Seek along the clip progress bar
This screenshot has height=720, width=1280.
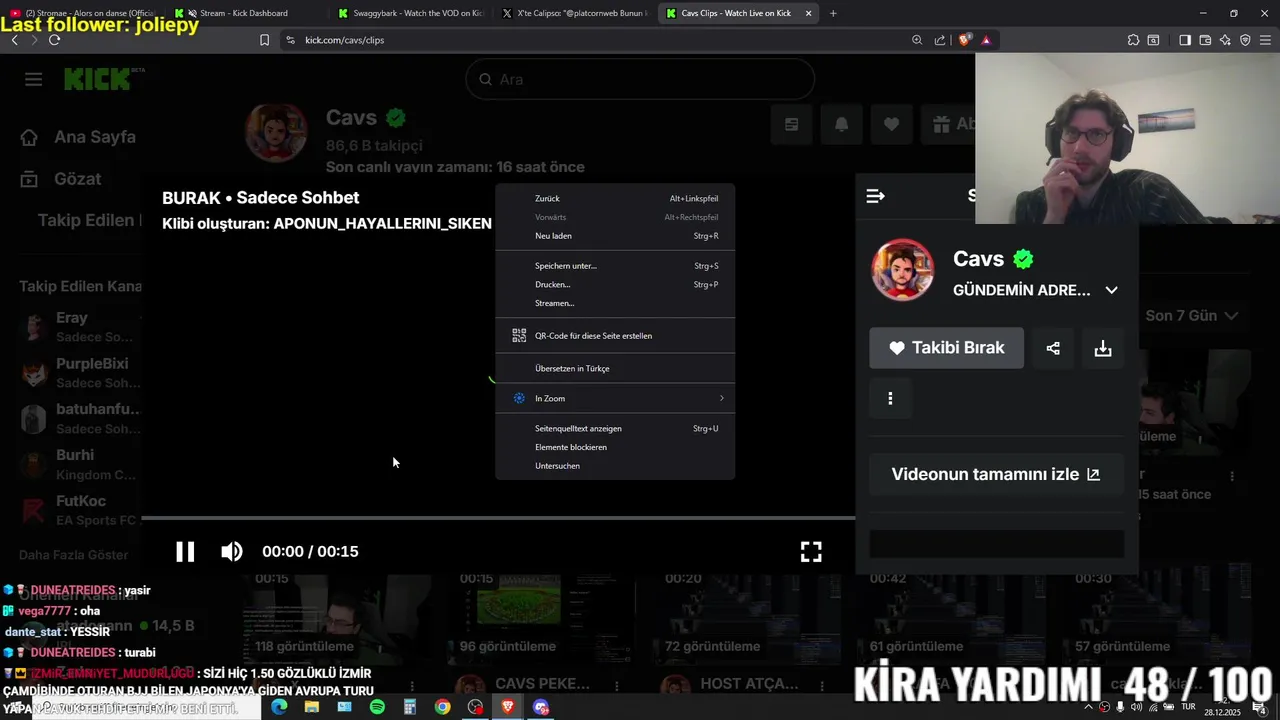point(498,518)
